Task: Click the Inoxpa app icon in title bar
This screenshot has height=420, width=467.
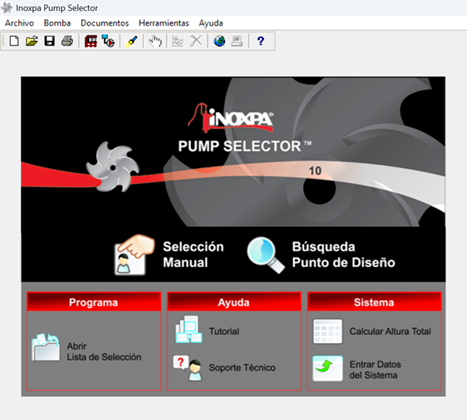Action: pos(7,8)
